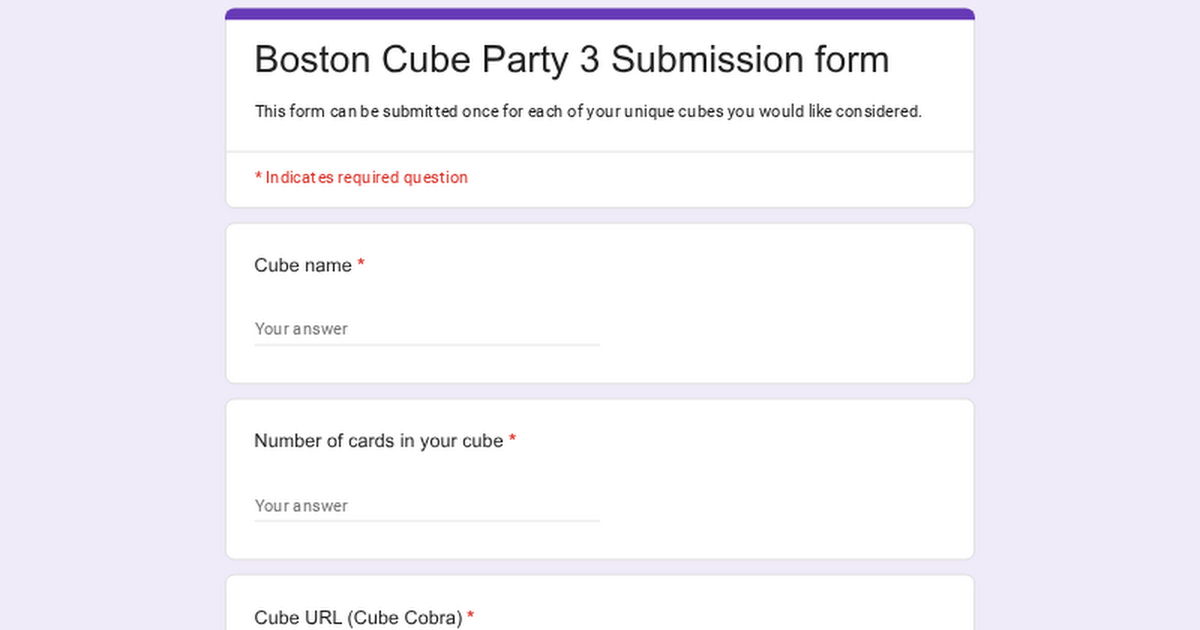Click the asterisk before Indicates required question
The height and width of the screenshot is (630, 1200).
click(258, 177)
